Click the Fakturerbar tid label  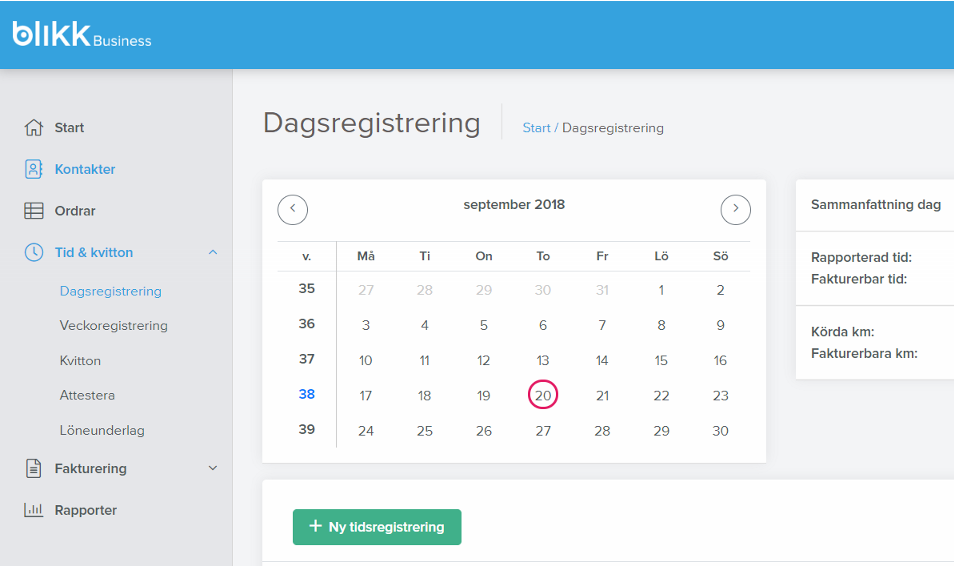click(x=859, y=279)
